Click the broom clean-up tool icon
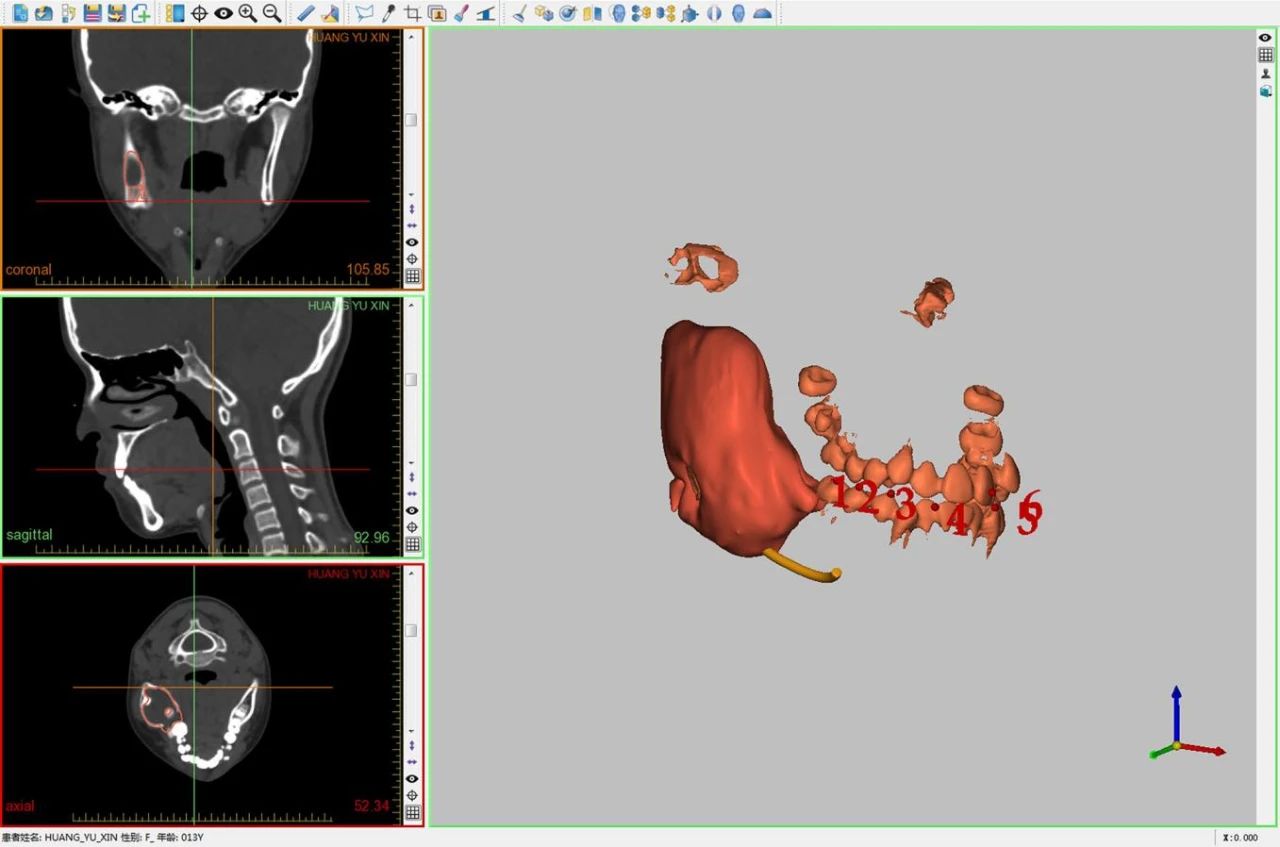This screenshot has height=847, width=1280. (x=519, y=13)
